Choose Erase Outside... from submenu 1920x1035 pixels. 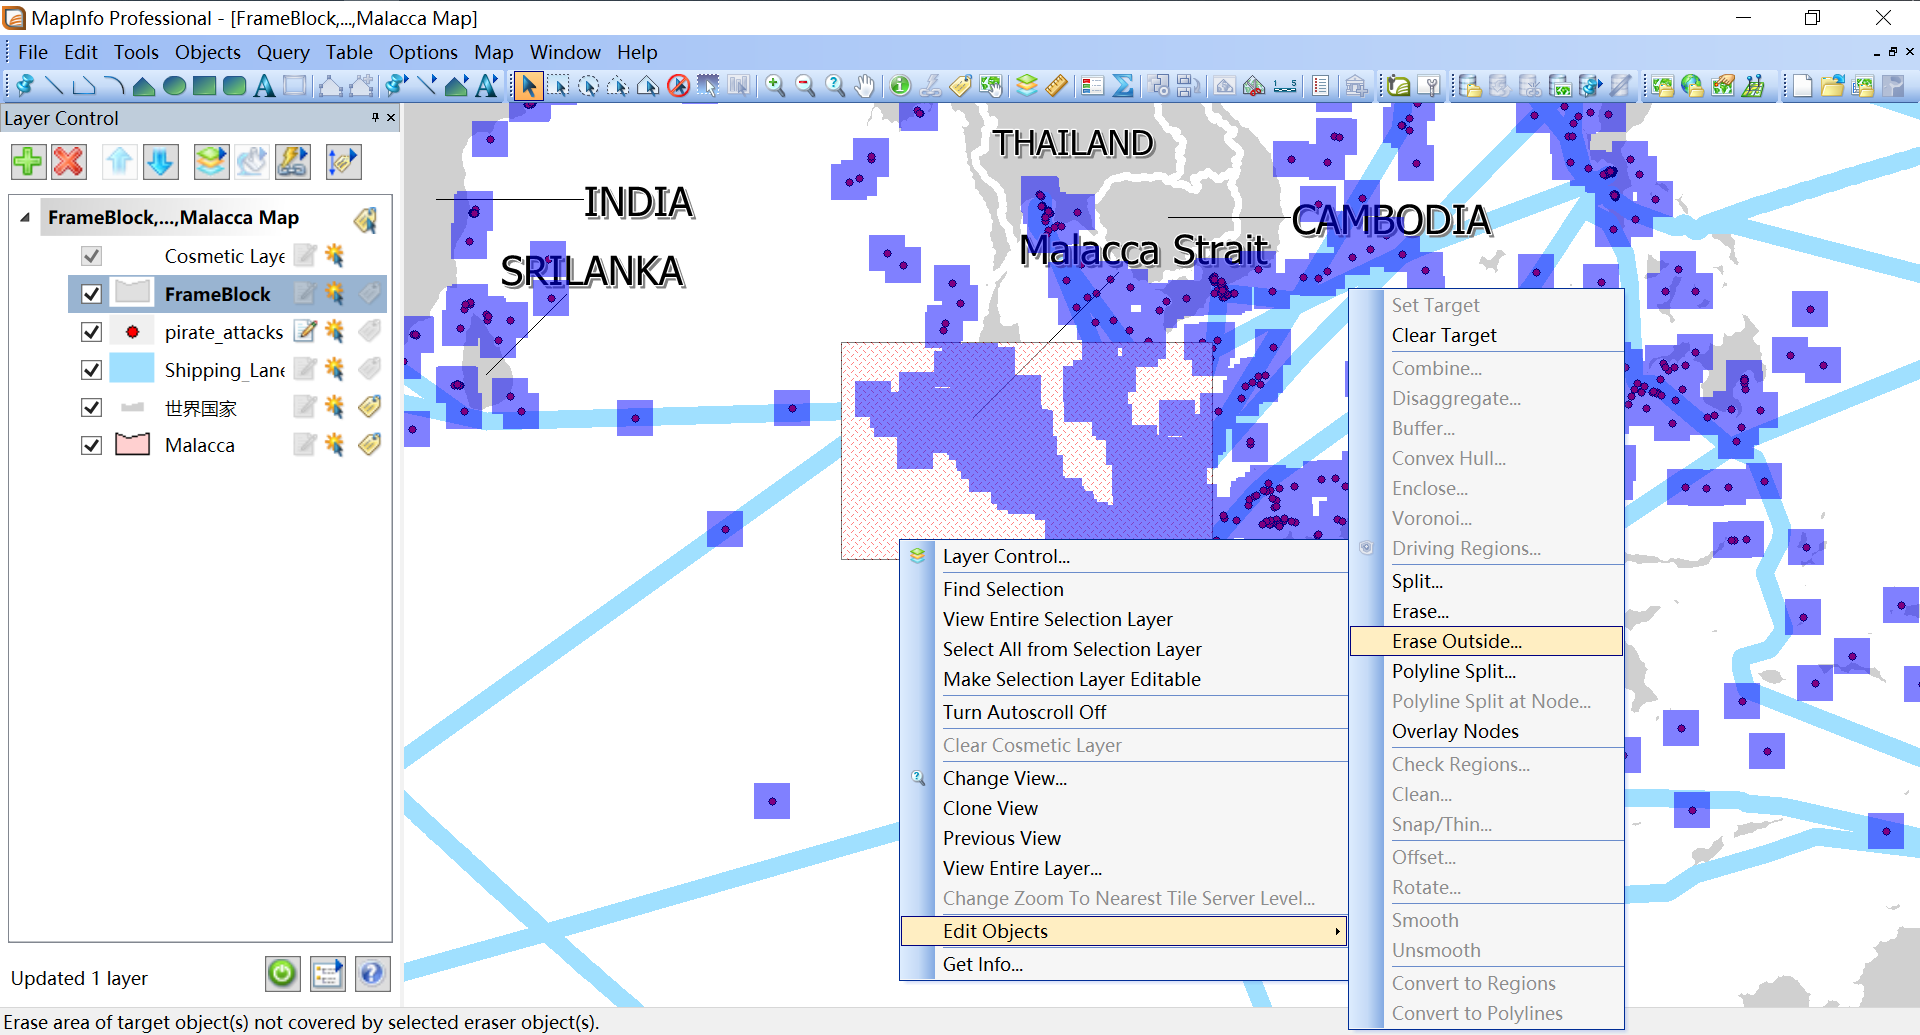pos(1486,641)
